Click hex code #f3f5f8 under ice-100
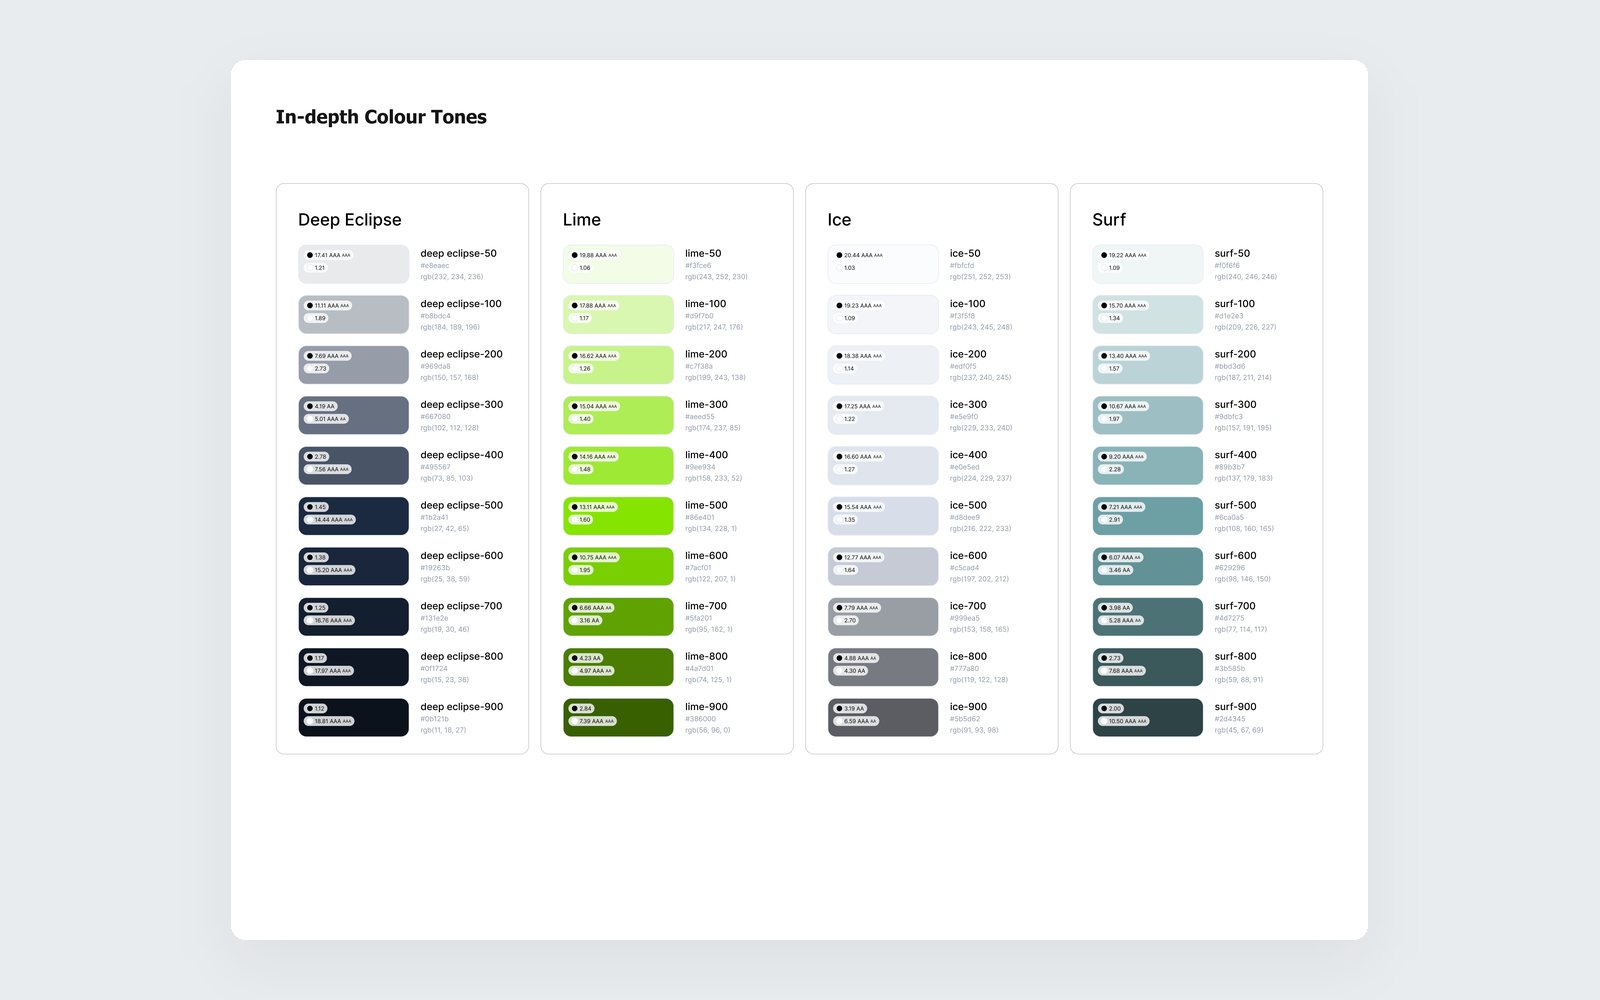Screen dimensions: 1600x1000 pyautogui.click(x=962, y=316)
